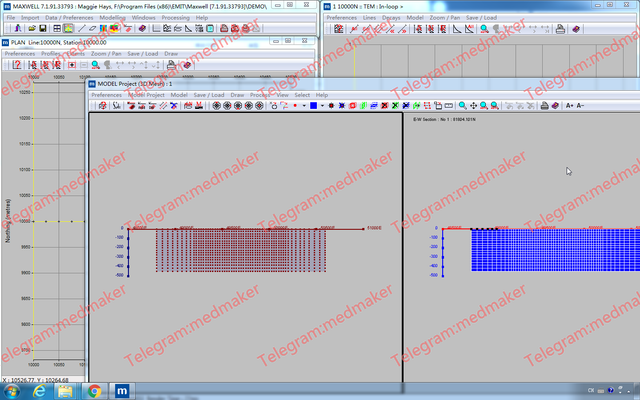Image resolution: width=640 pixels, height=400 pixels.
Task: Click the green parallel plates icon in MODEL toolbar
Action: [x=364, y=106]
